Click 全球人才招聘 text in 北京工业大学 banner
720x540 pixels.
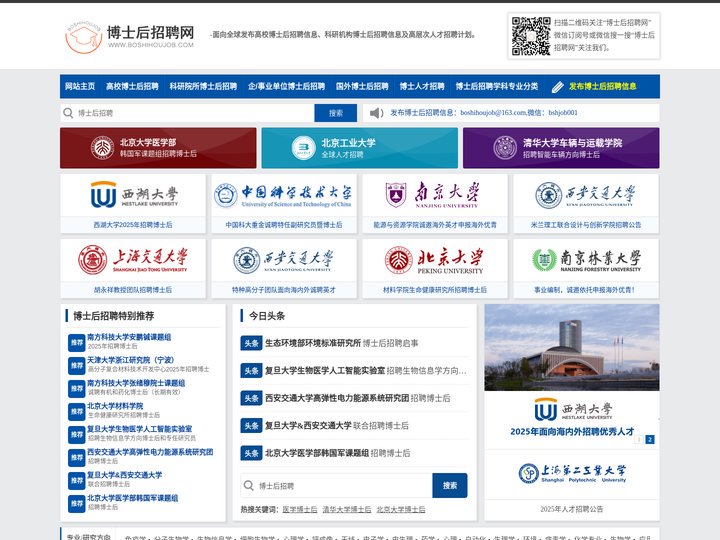343,155
